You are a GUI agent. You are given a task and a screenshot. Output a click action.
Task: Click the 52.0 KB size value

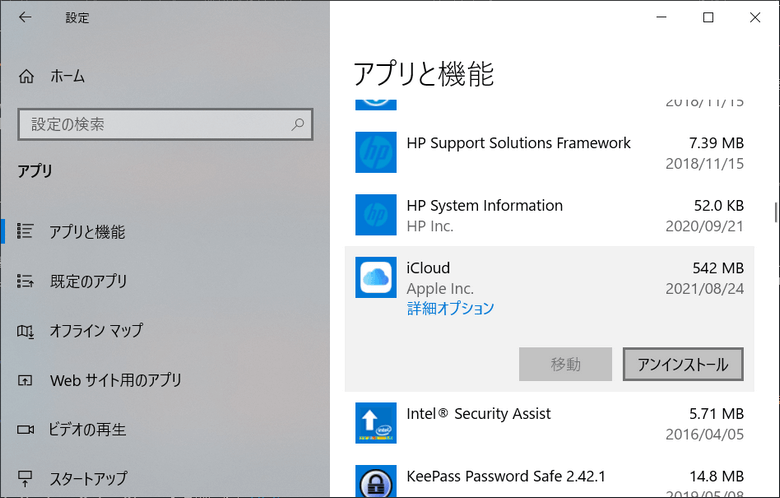click(x=719, y=205)
